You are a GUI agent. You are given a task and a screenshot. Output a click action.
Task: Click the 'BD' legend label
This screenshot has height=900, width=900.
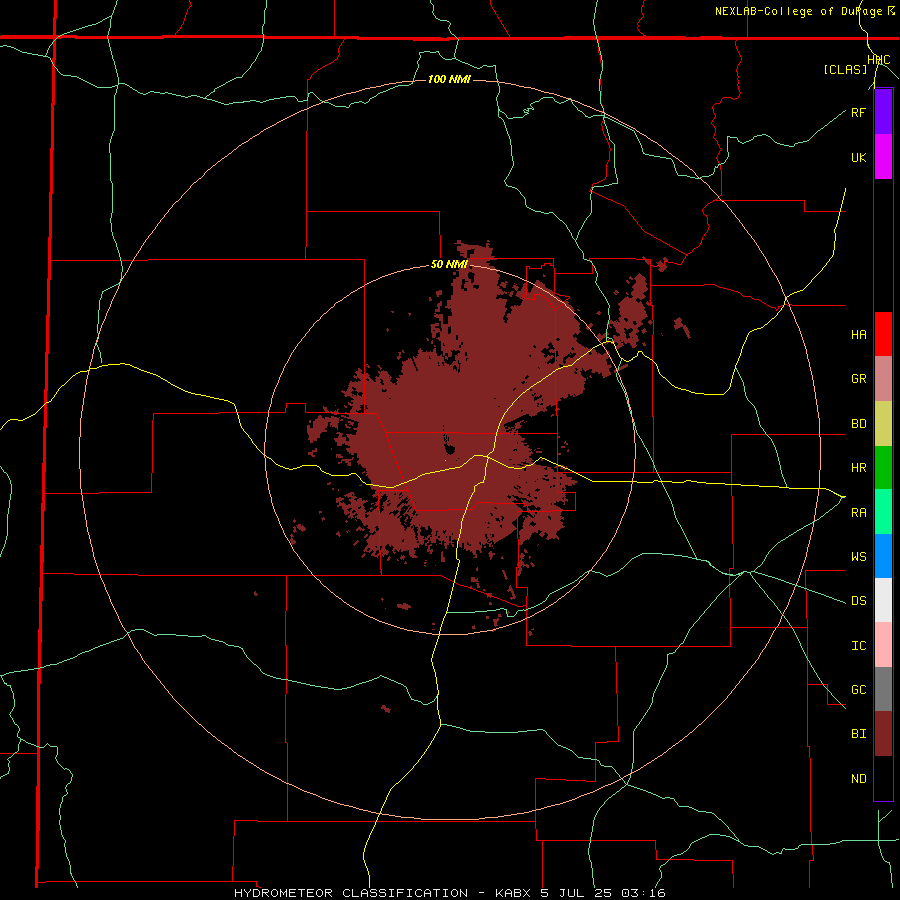point(858,424)
